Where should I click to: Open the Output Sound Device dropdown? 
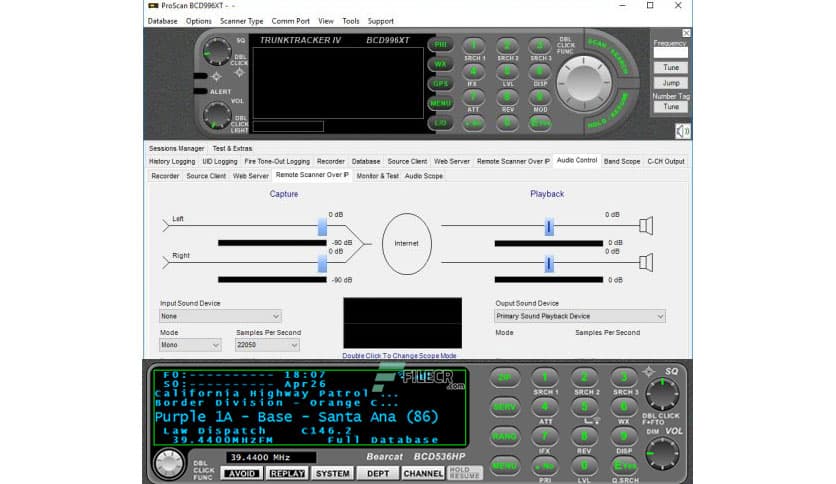(580, 316)
